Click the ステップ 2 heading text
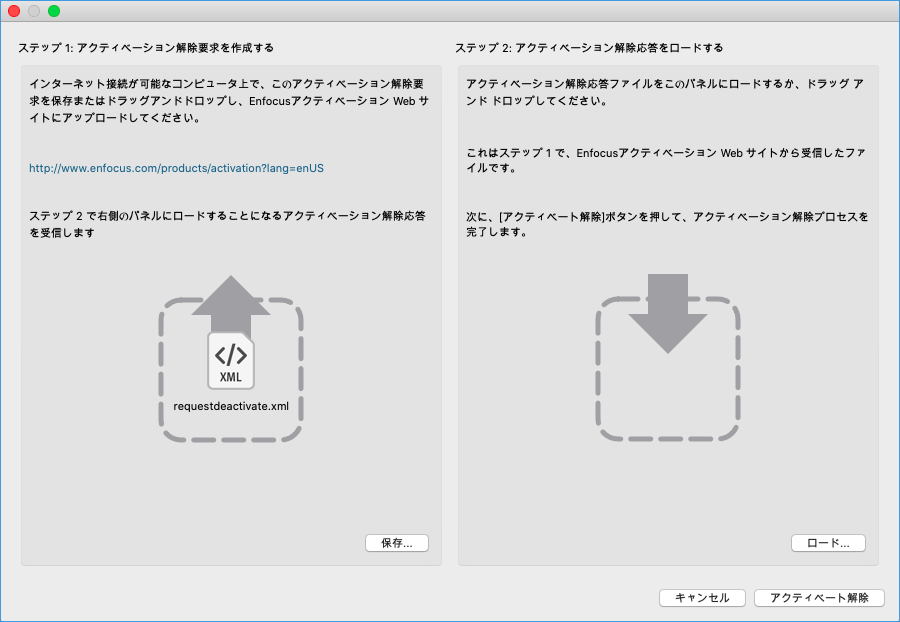 tap(589, 48)
